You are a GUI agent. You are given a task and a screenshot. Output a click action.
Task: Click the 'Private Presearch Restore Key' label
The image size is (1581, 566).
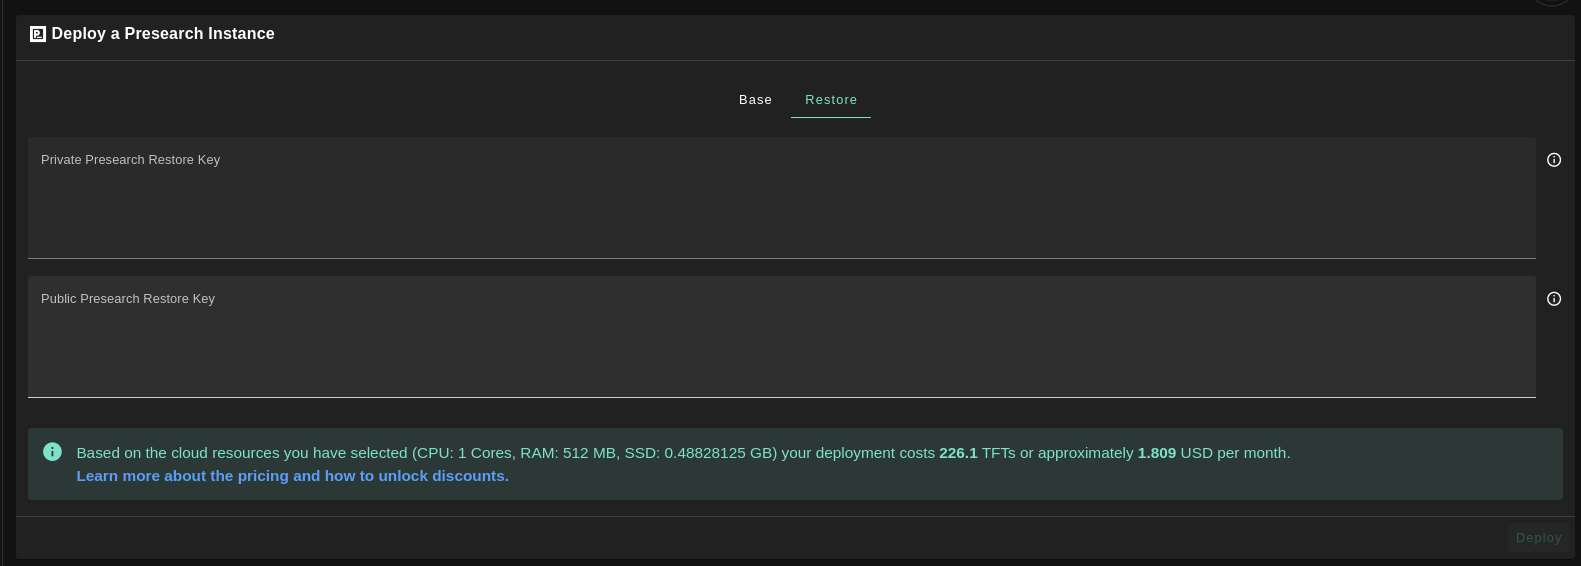(130, 160)
